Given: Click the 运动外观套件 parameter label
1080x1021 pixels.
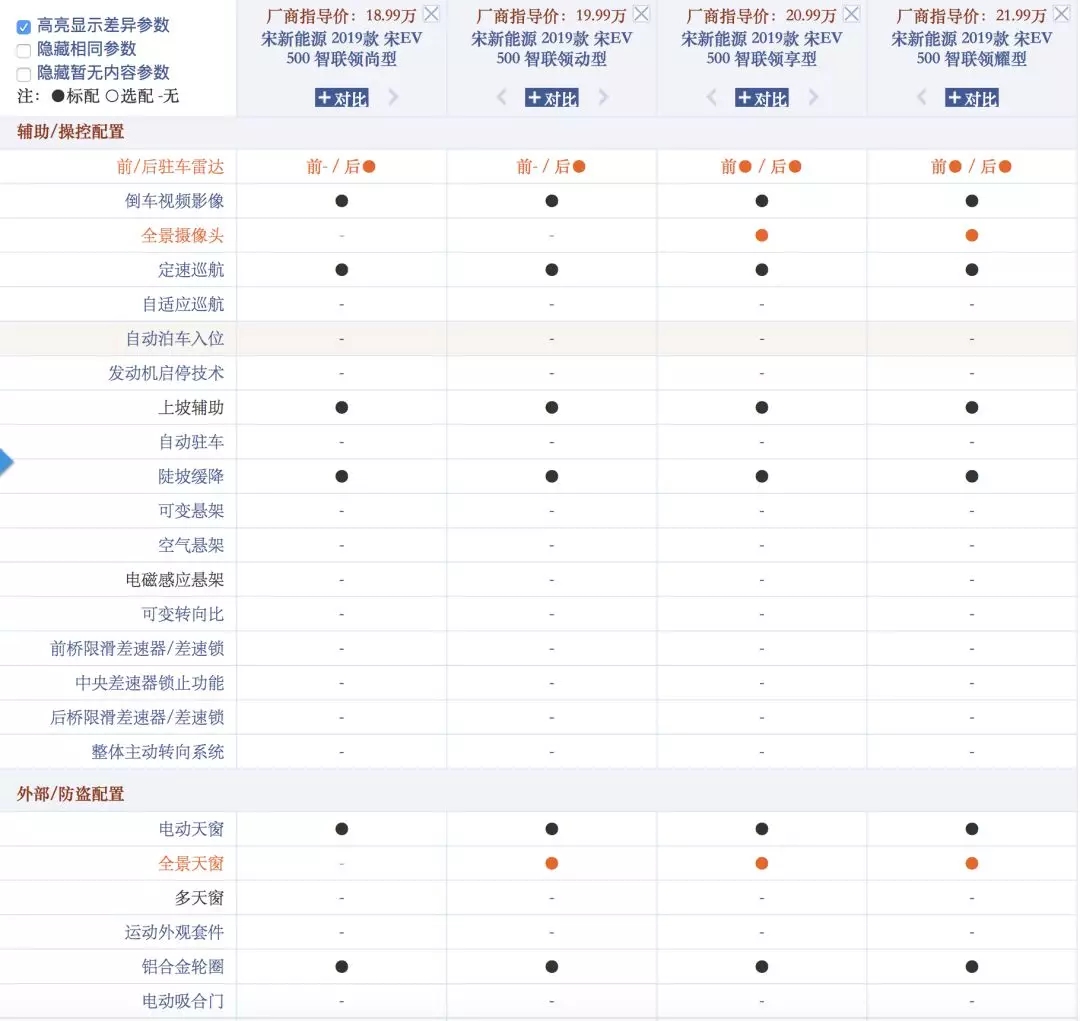Looking at the screenshot, I should point(174,932).
